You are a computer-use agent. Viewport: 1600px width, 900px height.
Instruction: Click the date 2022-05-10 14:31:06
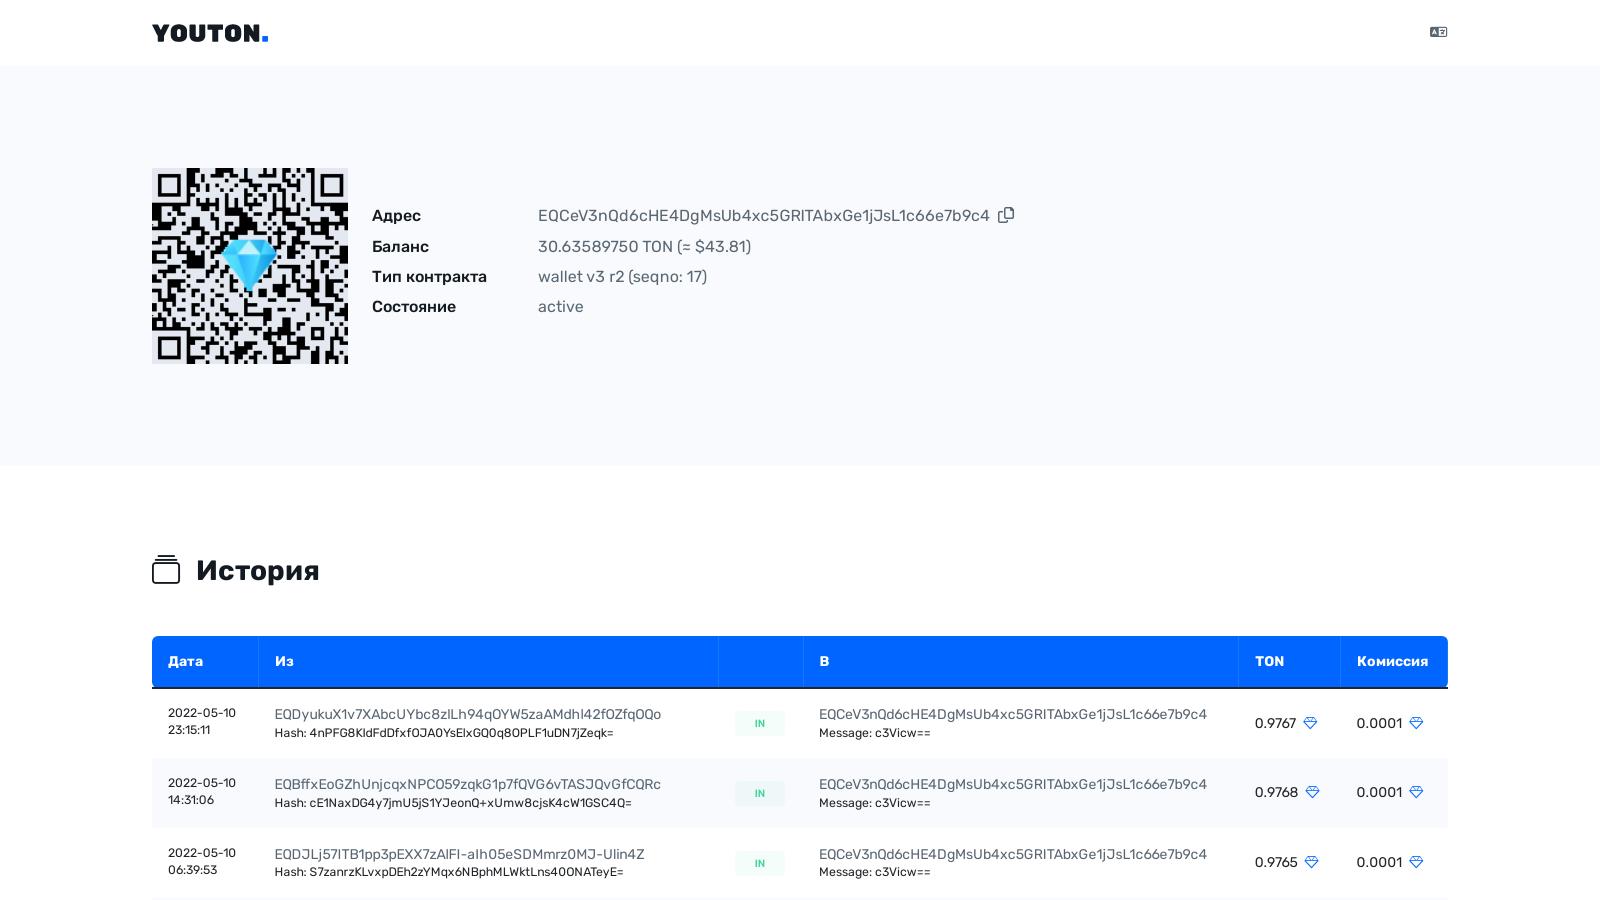(202, 792)
